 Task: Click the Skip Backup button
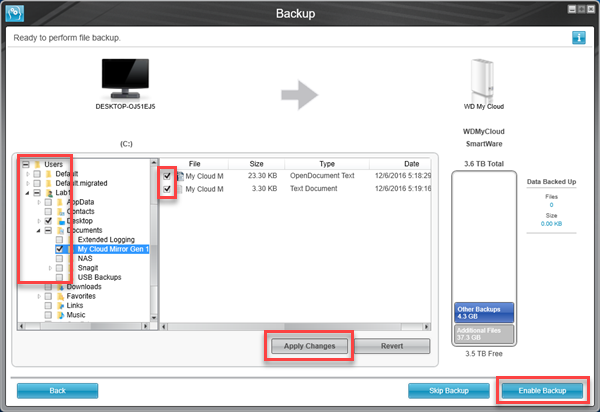(449, 391)
